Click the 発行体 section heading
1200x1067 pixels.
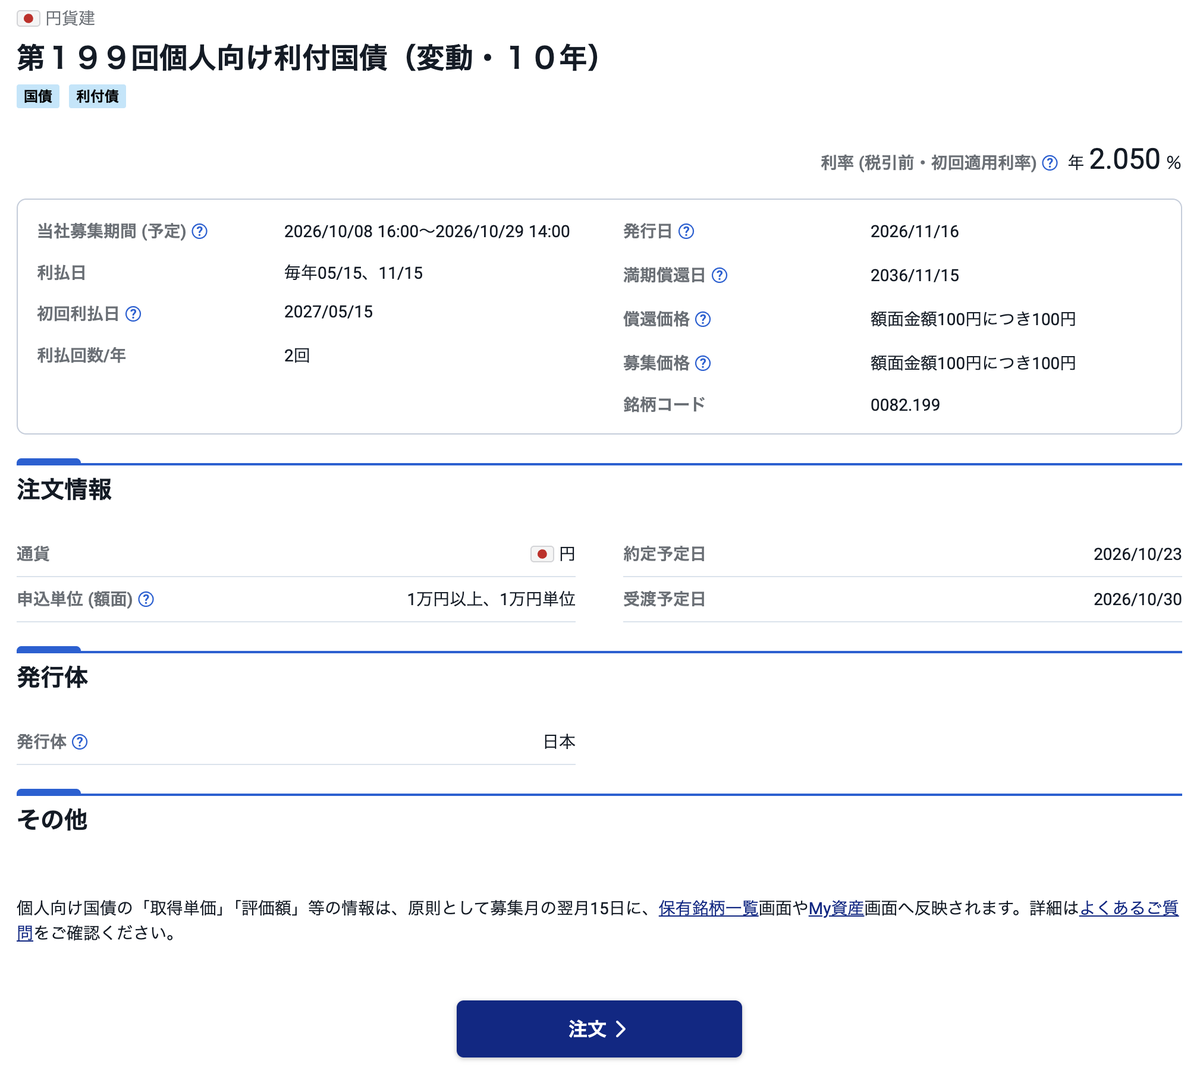click(x=52, y=677)
